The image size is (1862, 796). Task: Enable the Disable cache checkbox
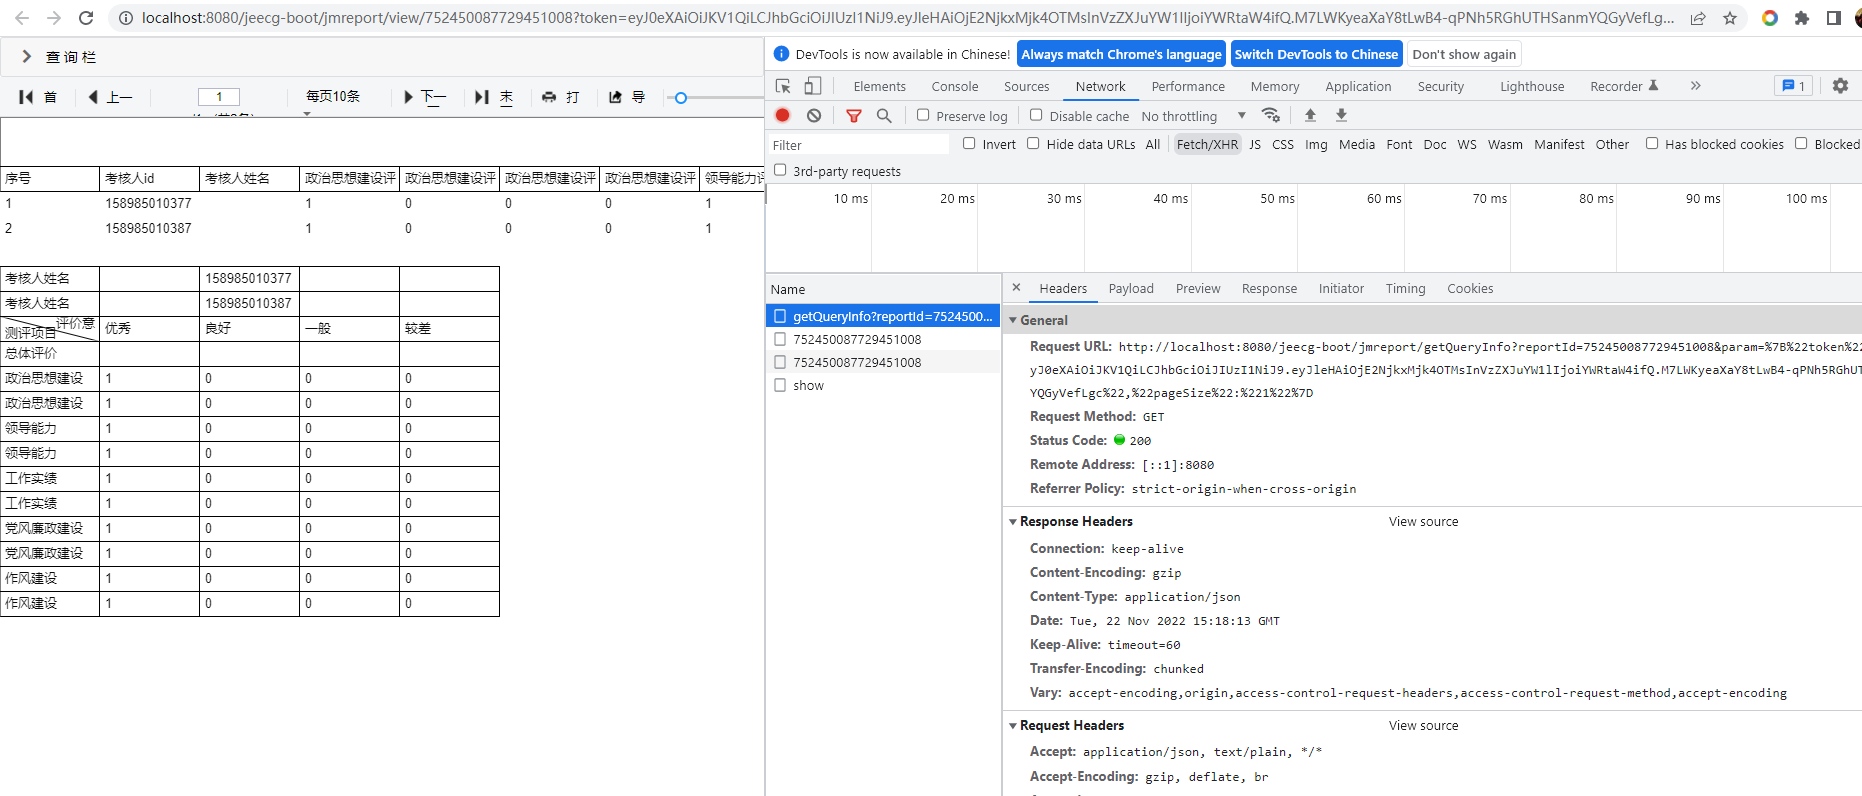tap(1036, 115)
